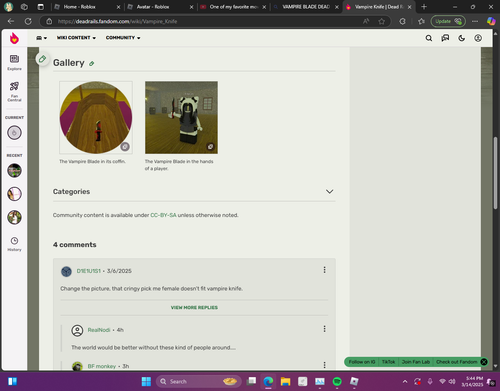This screenshot has height=391, width=500.
Task: Open the COMMUNITY dropdown menu
Action: tap(123, 38)
